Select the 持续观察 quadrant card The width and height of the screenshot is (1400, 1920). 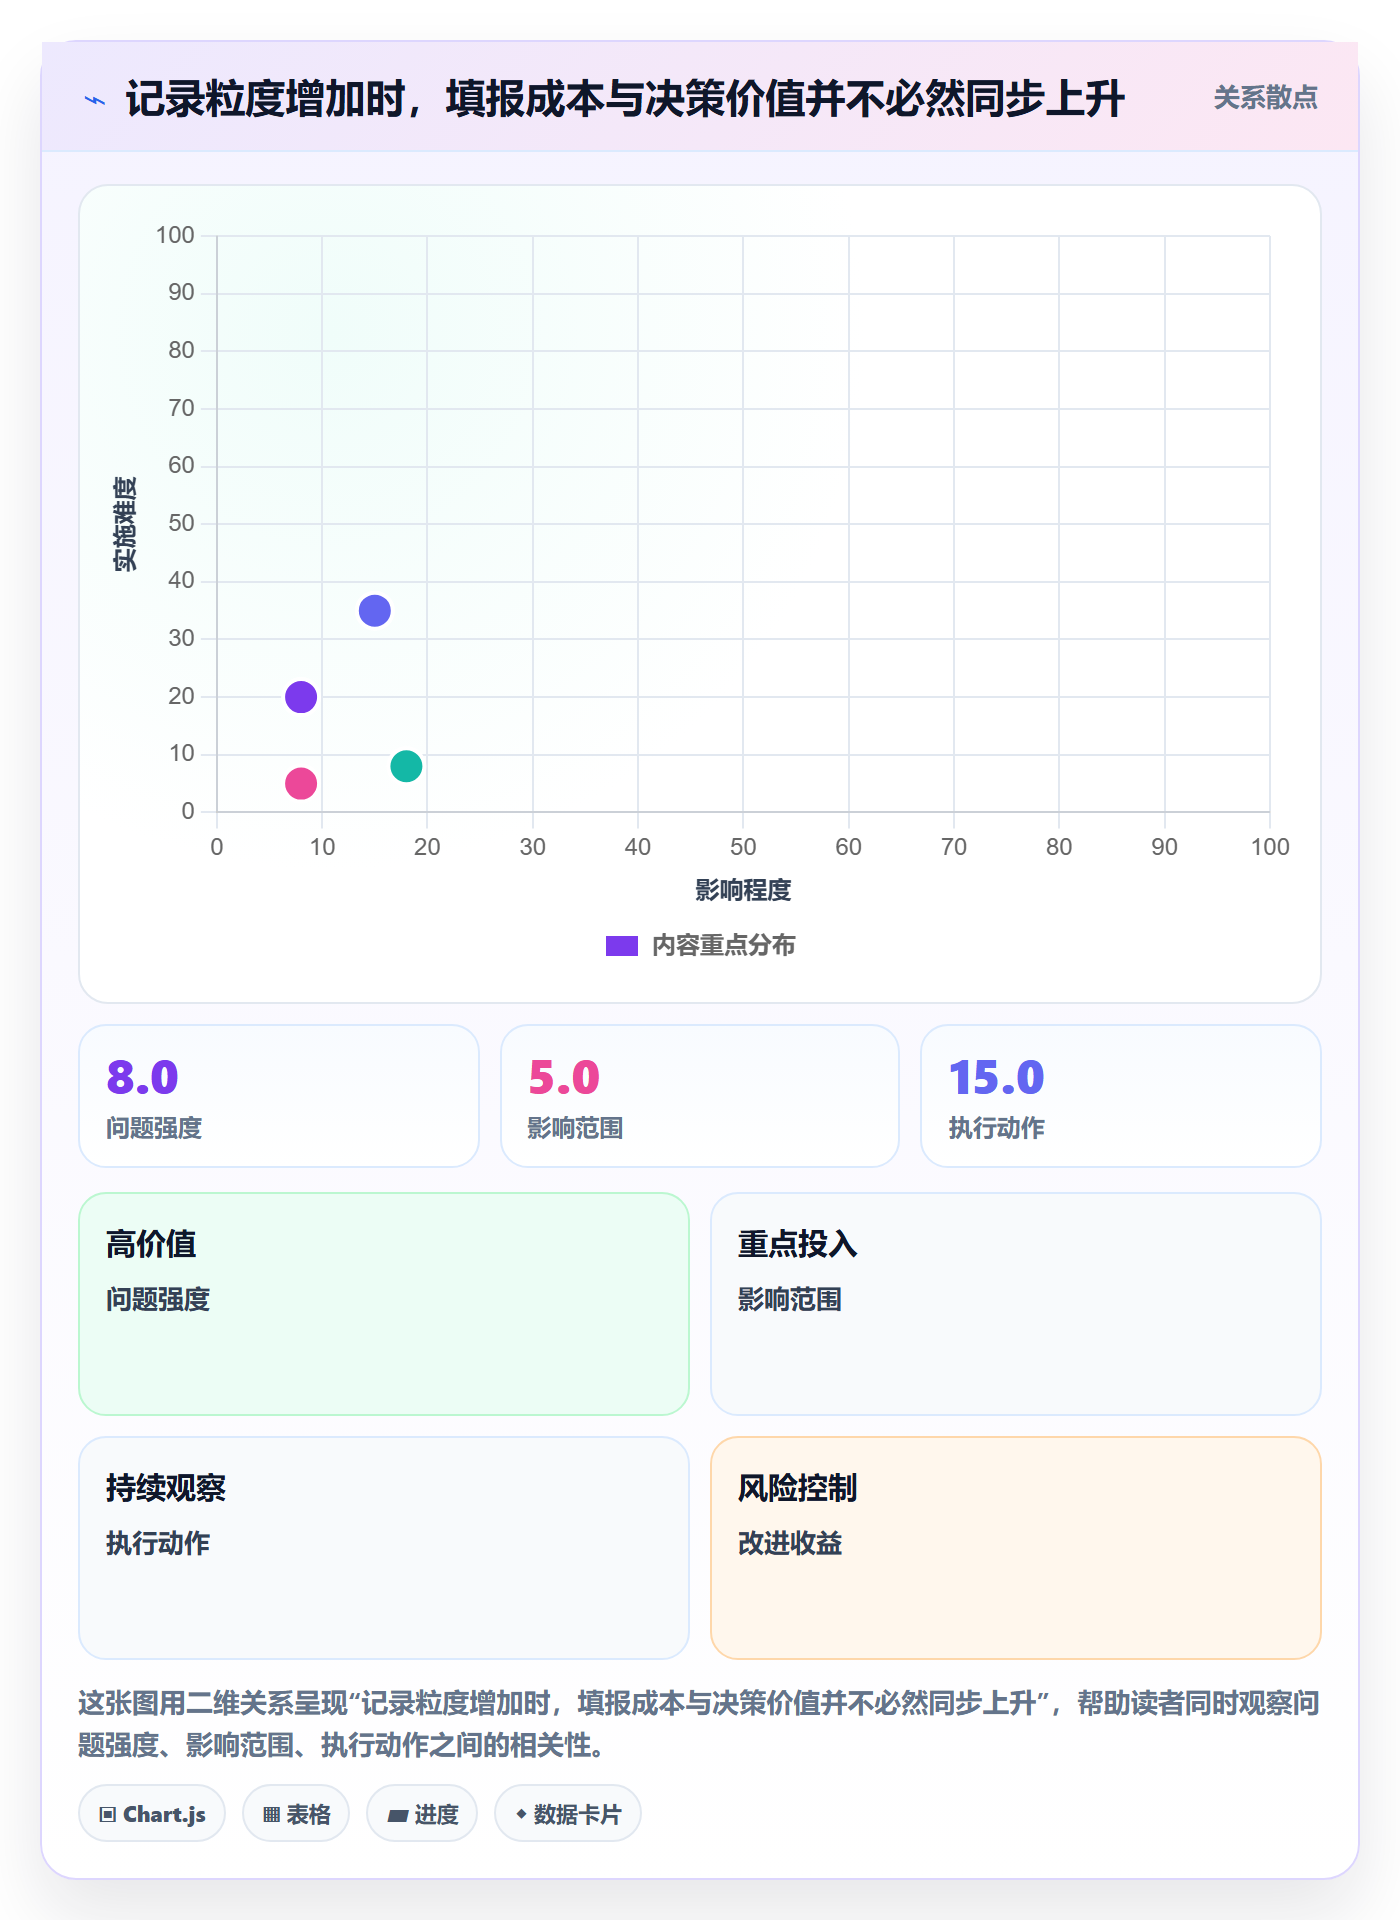click(384, 1548)
